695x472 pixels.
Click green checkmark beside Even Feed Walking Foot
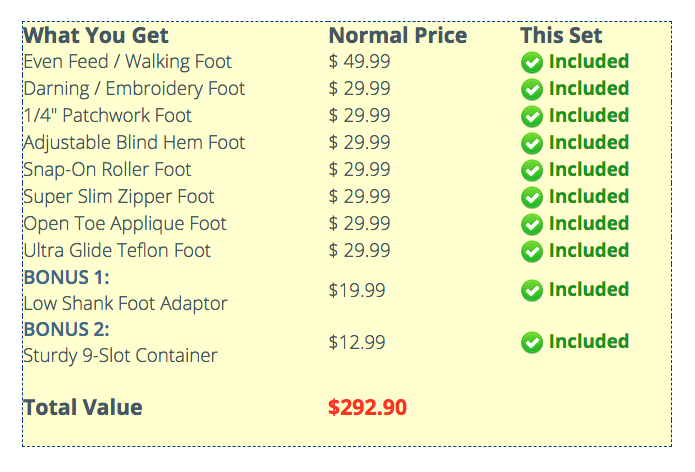[x=532, y=62]
